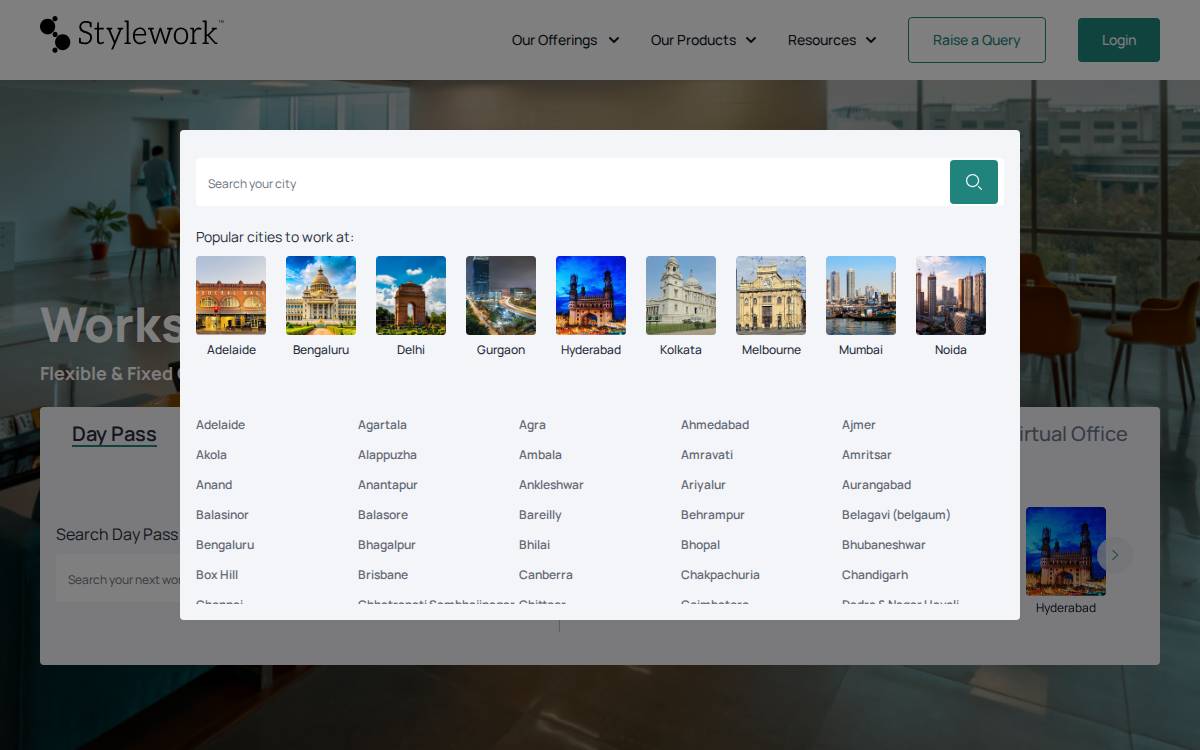Pick Belagavi (belgaum) in the city list

(896, 515)
